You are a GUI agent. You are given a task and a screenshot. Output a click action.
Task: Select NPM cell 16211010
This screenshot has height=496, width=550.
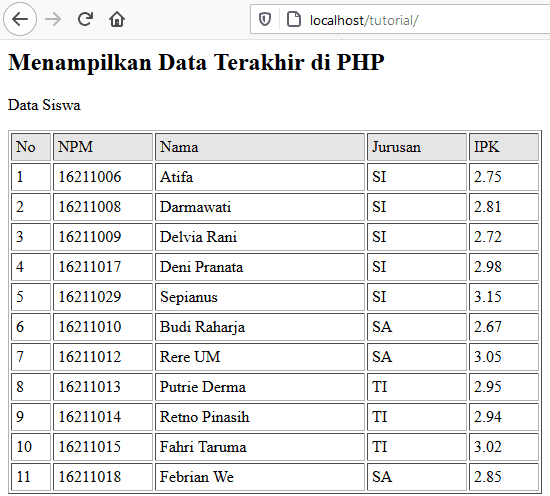coord(103,327)
